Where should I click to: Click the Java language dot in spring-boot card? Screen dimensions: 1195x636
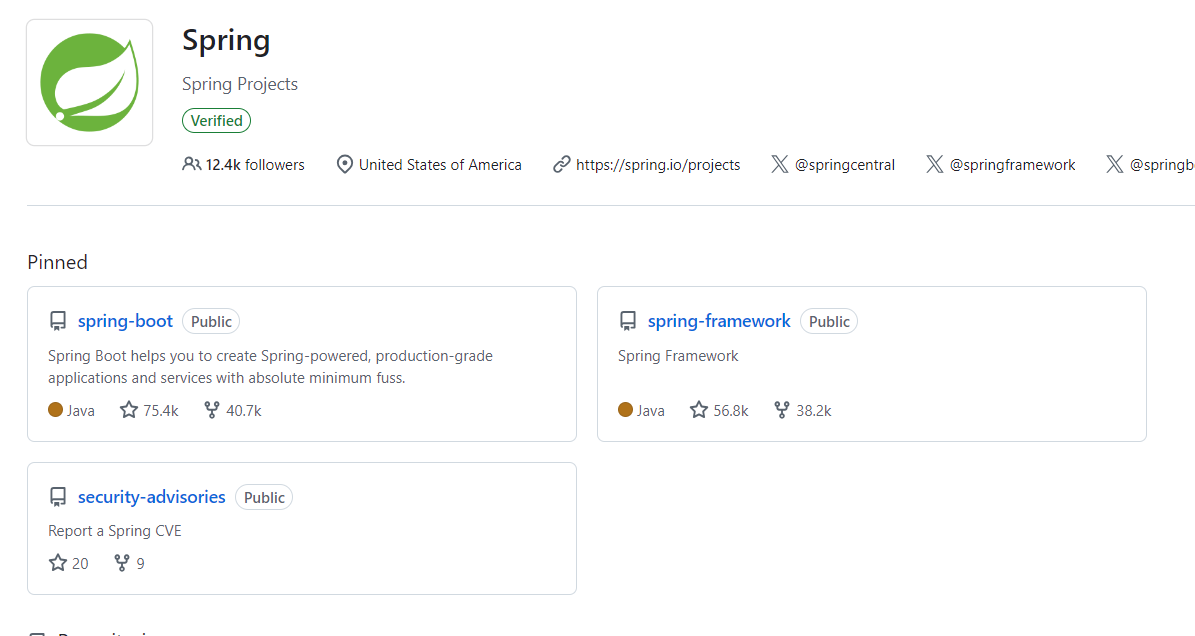pos(55,410)
